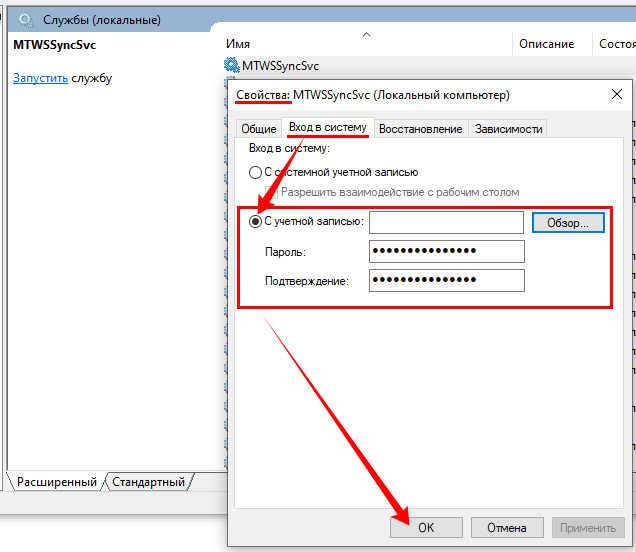
Task: Select the 'С системной учетной записью' radio button
Action: pyautogui.click(x=255, y=173)
